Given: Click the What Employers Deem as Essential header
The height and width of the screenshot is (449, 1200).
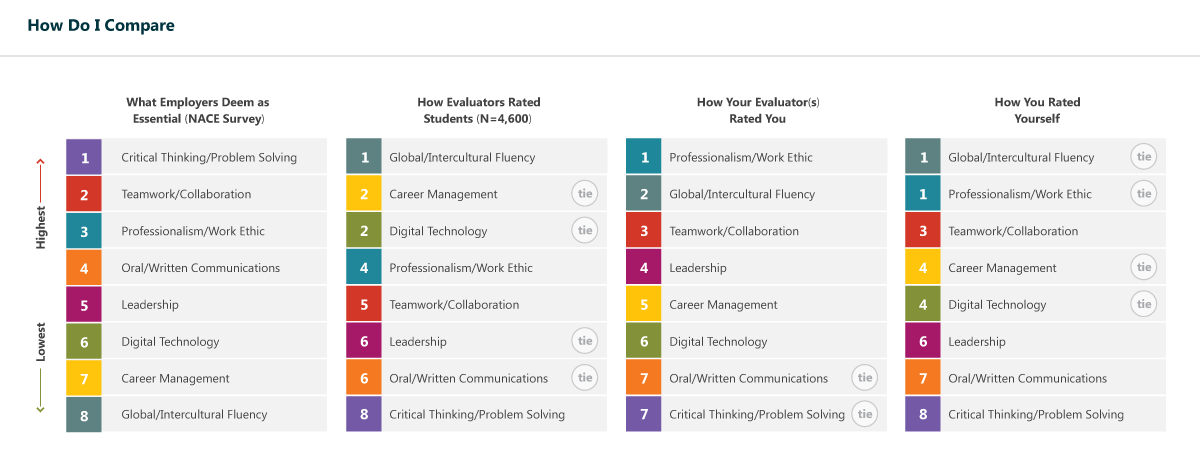Looking at the screenshot, I should tap(197, 110).
